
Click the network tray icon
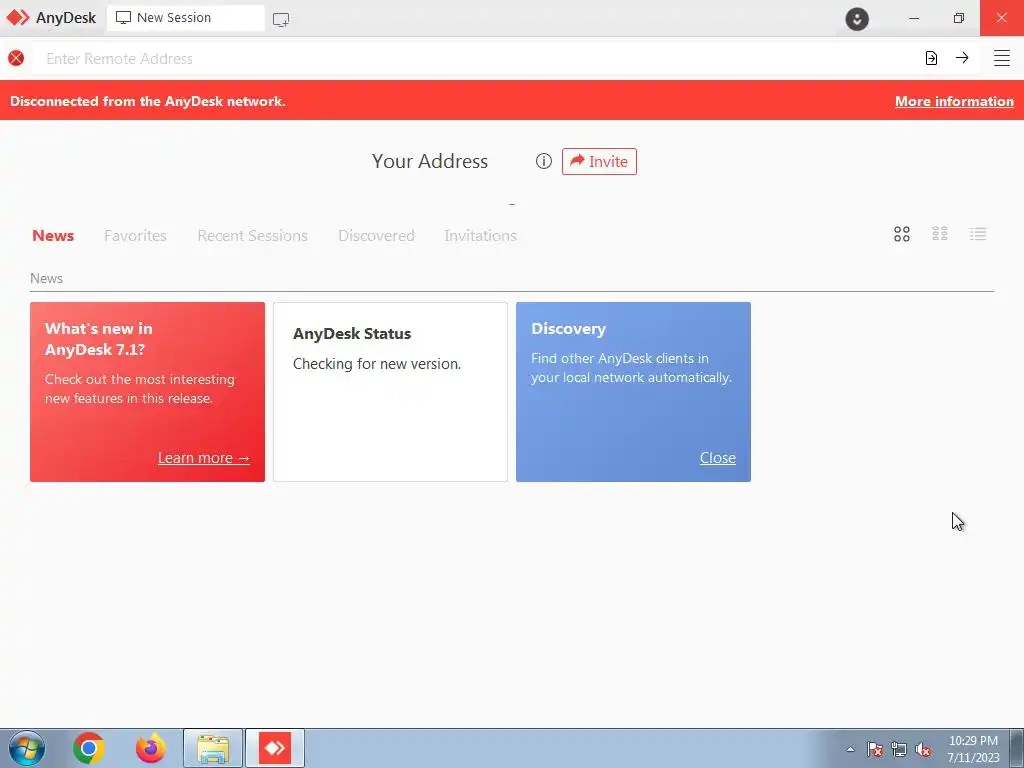(899, 749)
